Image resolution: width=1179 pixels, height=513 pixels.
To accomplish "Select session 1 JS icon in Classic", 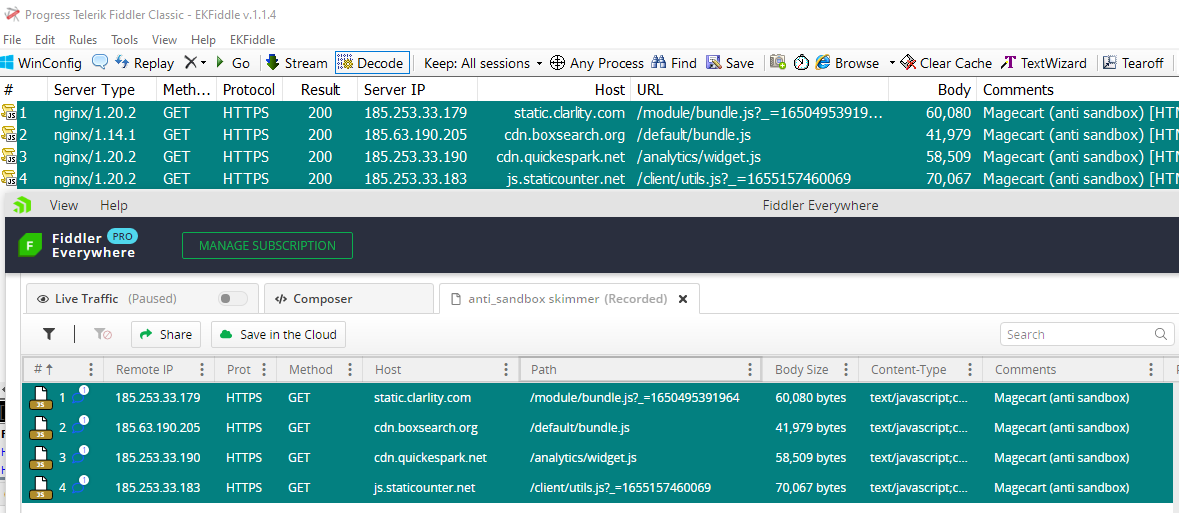I will [8, 113].
